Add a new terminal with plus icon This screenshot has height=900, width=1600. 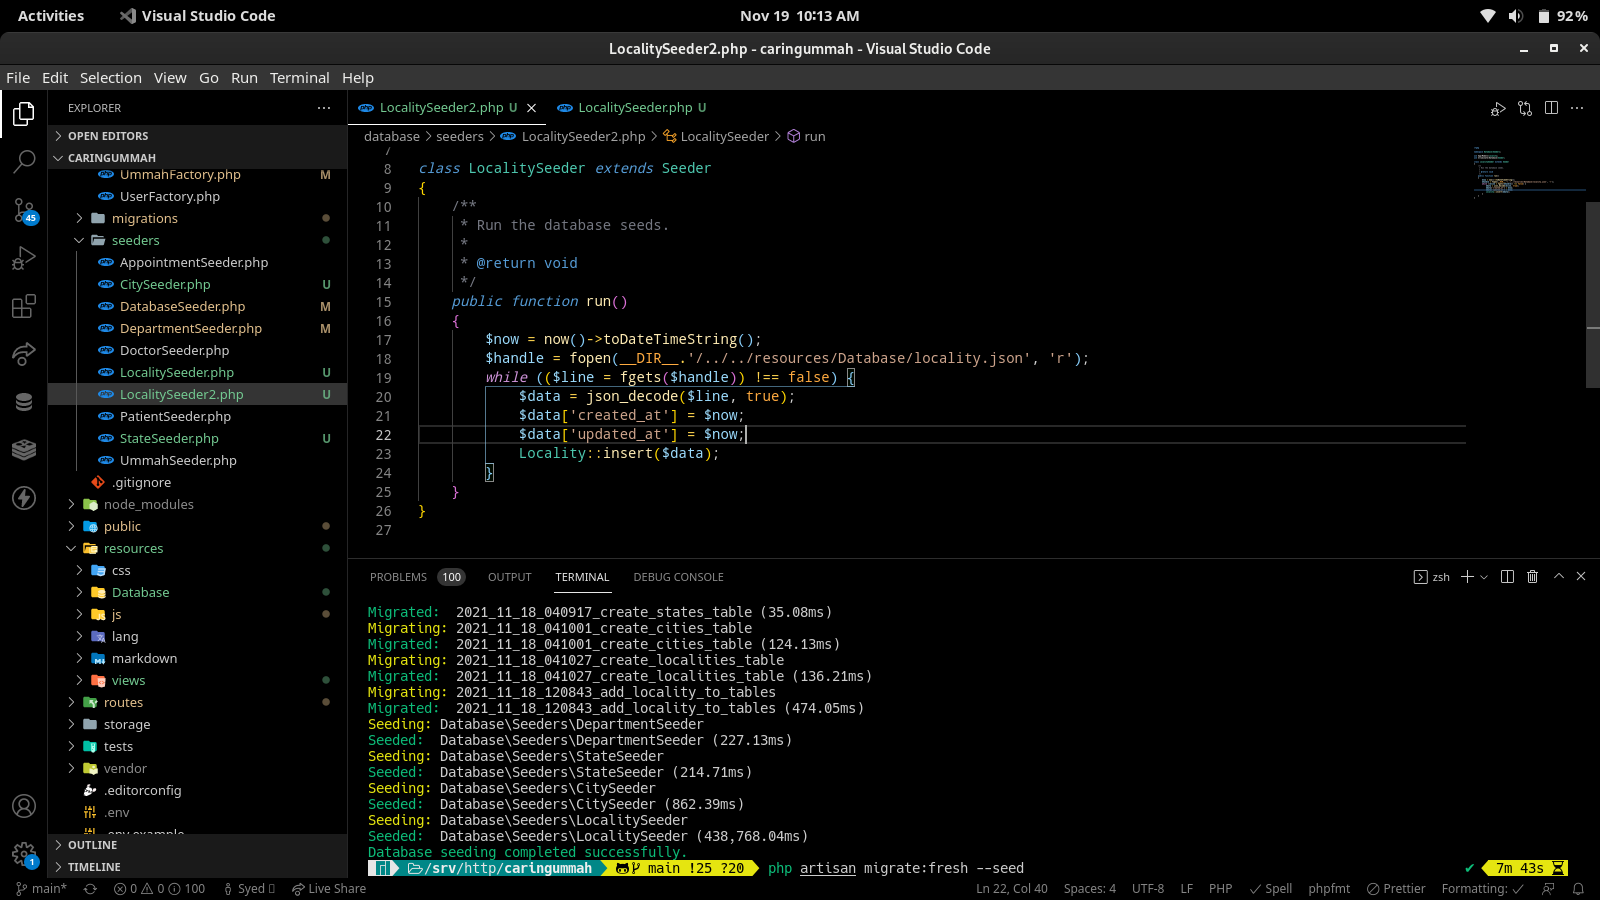[1467, 577]
